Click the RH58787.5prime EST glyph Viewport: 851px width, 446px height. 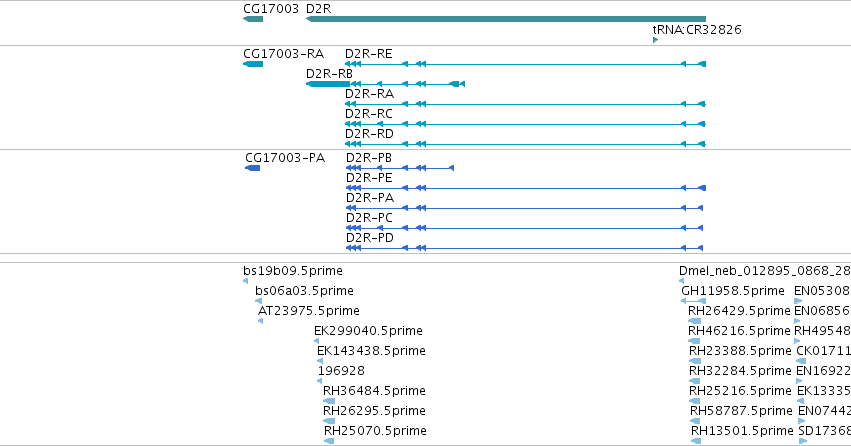click(696, 421)
